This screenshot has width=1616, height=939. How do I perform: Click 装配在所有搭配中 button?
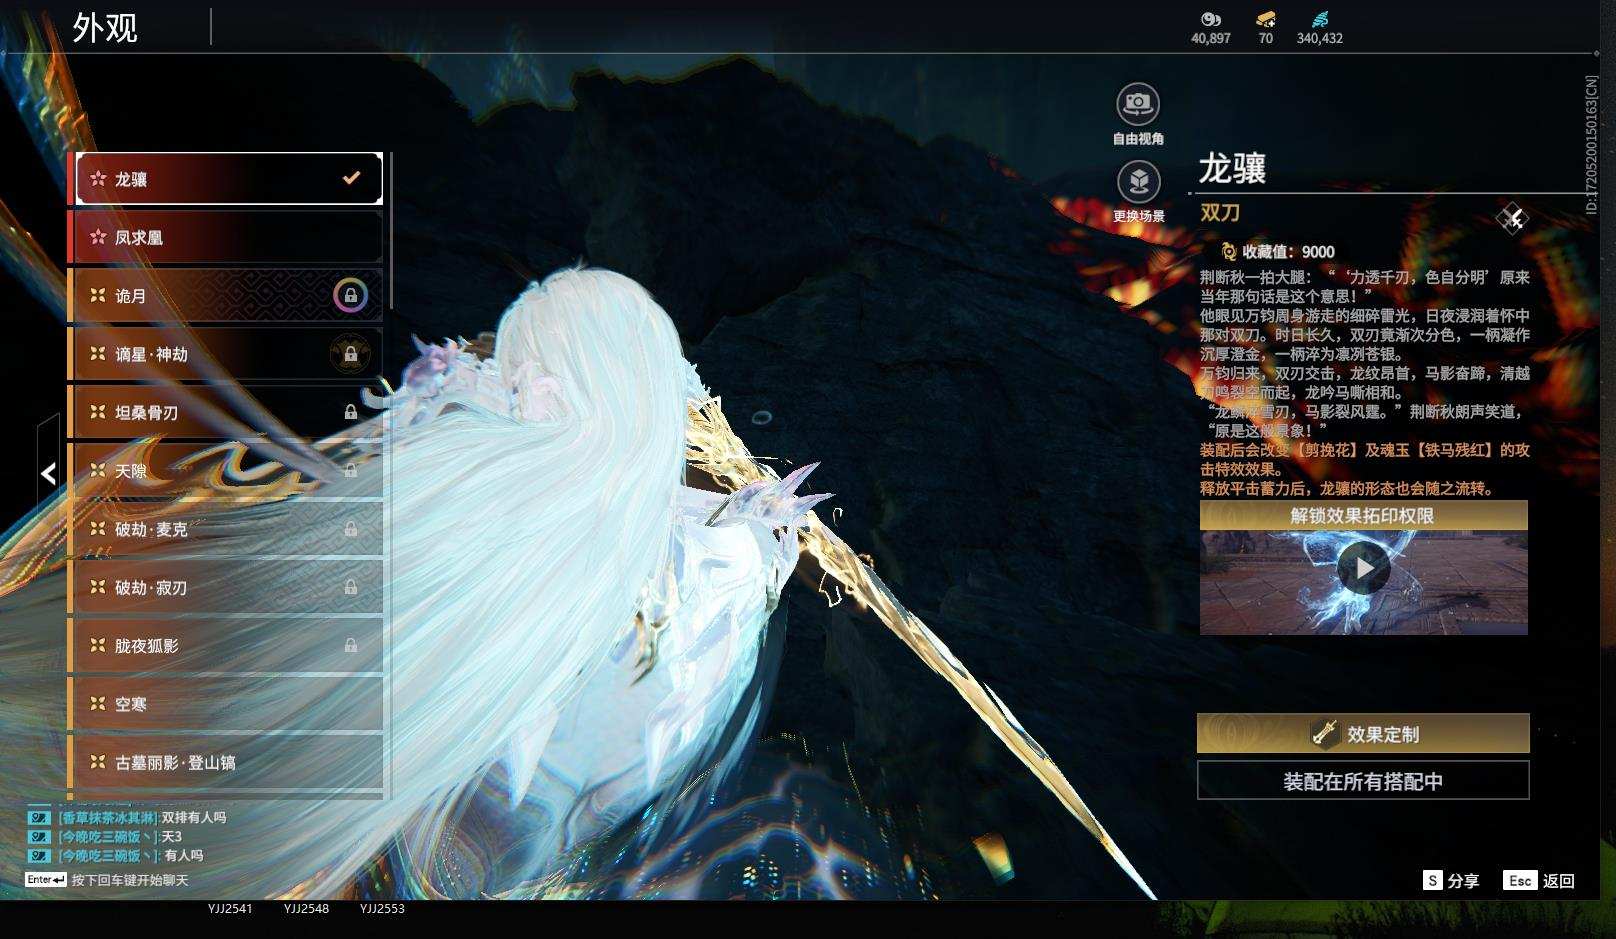pos(1363,781)
